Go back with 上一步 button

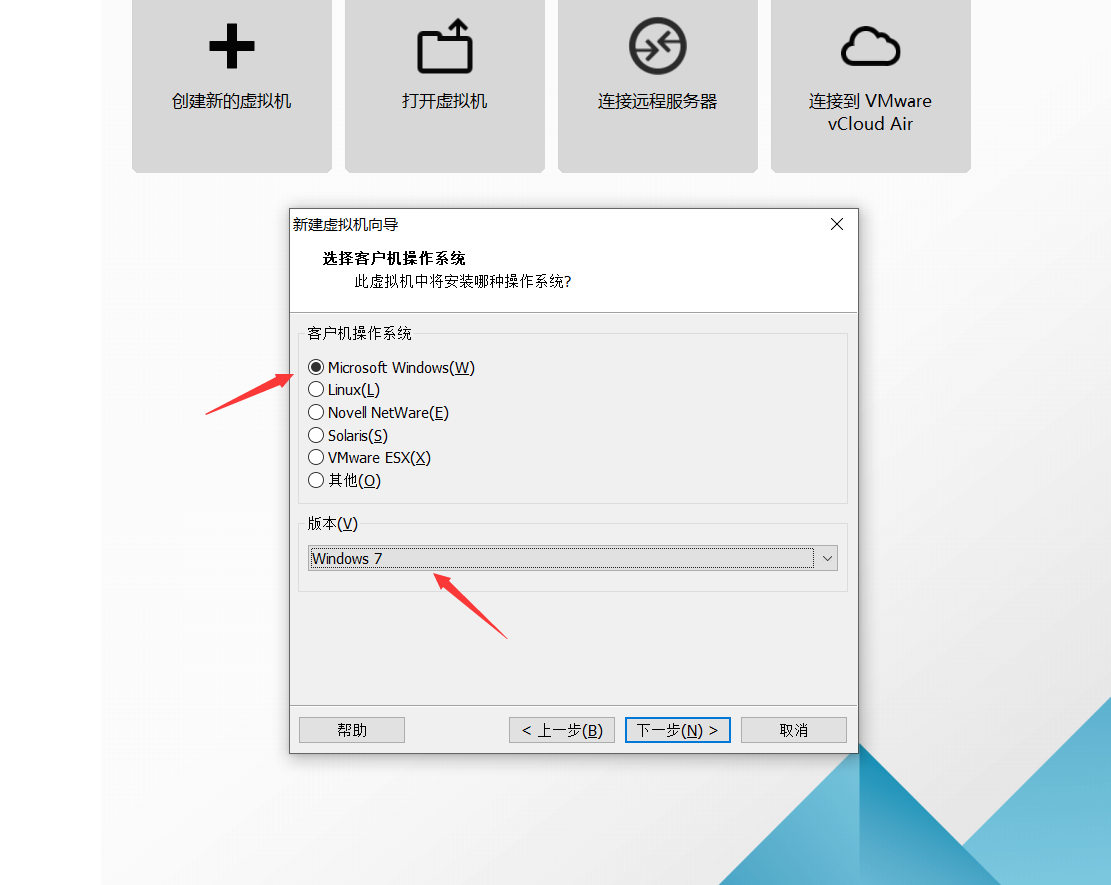tap(562, 730)
